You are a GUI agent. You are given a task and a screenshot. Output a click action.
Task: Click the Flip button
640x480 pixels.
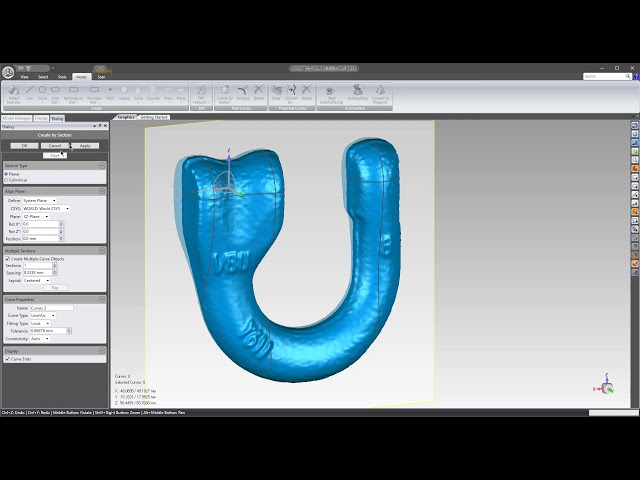click(55, 288)
